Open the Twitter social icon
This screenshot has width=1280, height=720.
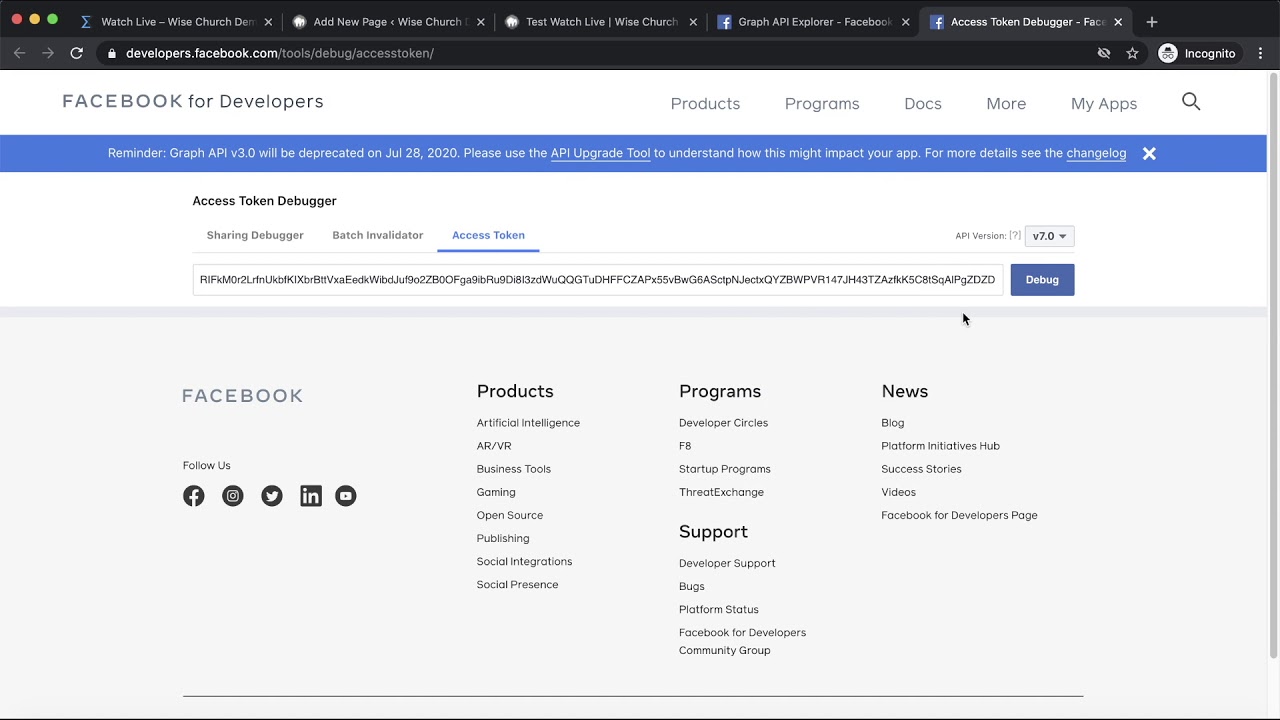[x=272, y=496]
